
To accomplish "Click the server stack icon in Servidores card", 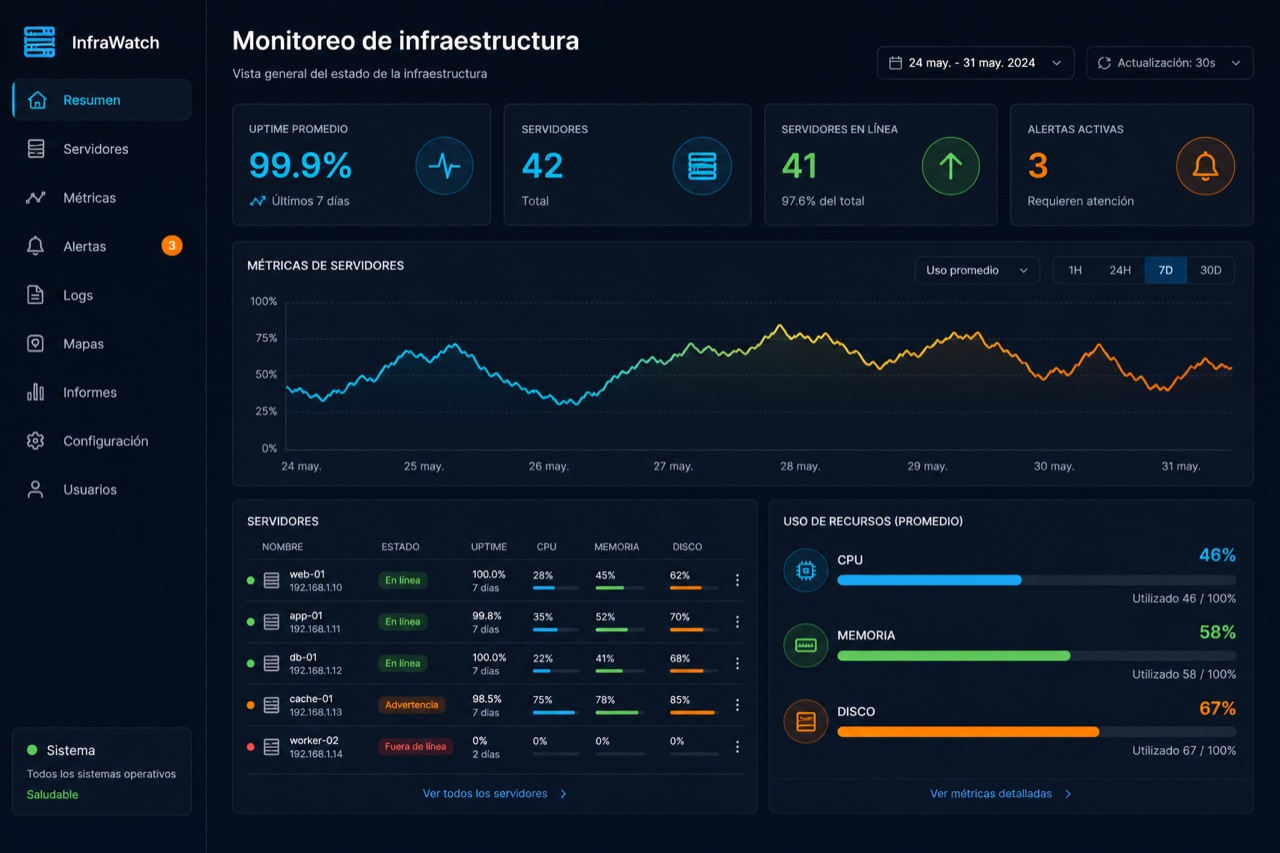I will coord(702,166).
